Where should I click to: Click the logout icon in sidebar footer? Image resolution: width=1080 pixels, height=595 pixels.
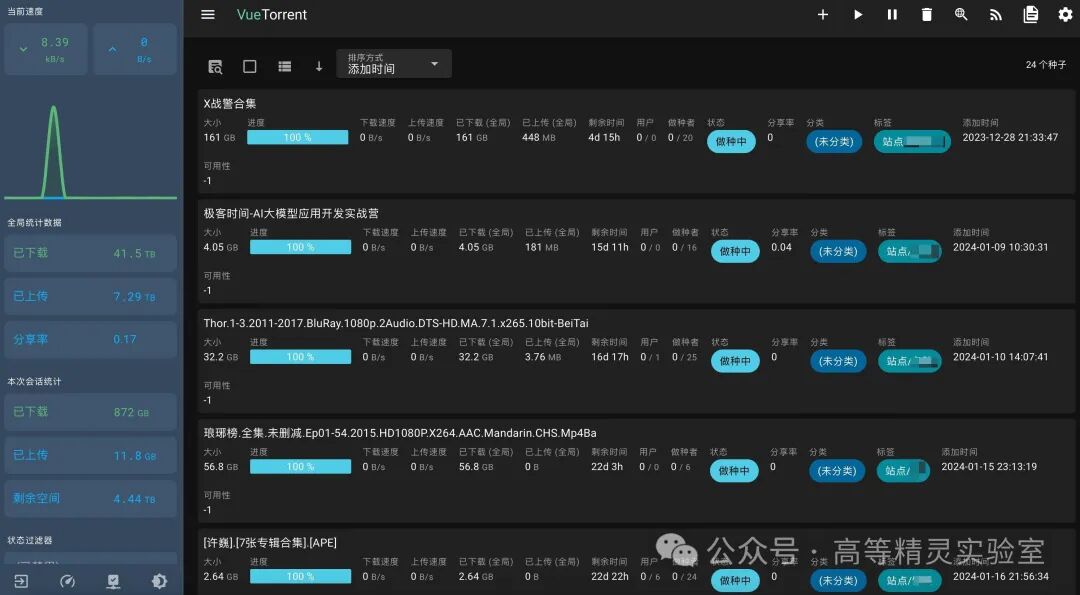[x=21, y=581]
